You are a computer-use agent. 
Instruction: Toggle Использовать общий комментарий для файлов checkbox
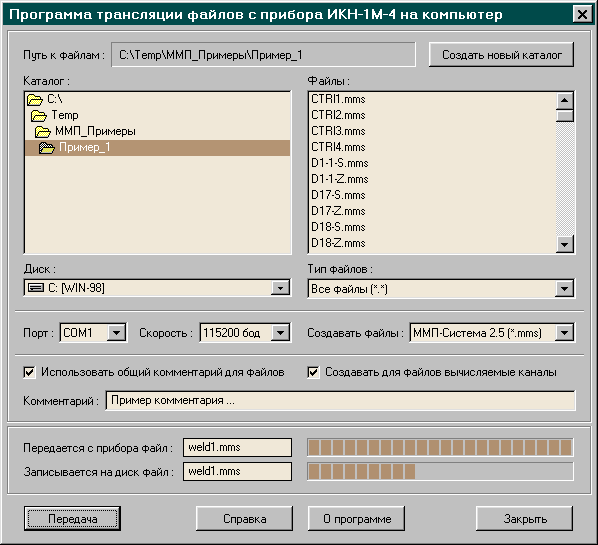29,372
